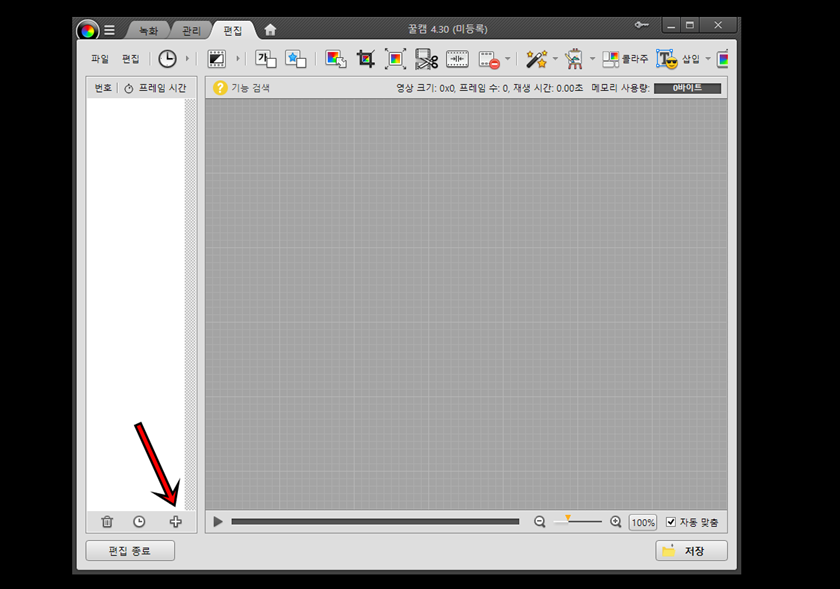Click the Honeycam color wheel logo
Screen dimensions: 840x589
pos(87,31)
